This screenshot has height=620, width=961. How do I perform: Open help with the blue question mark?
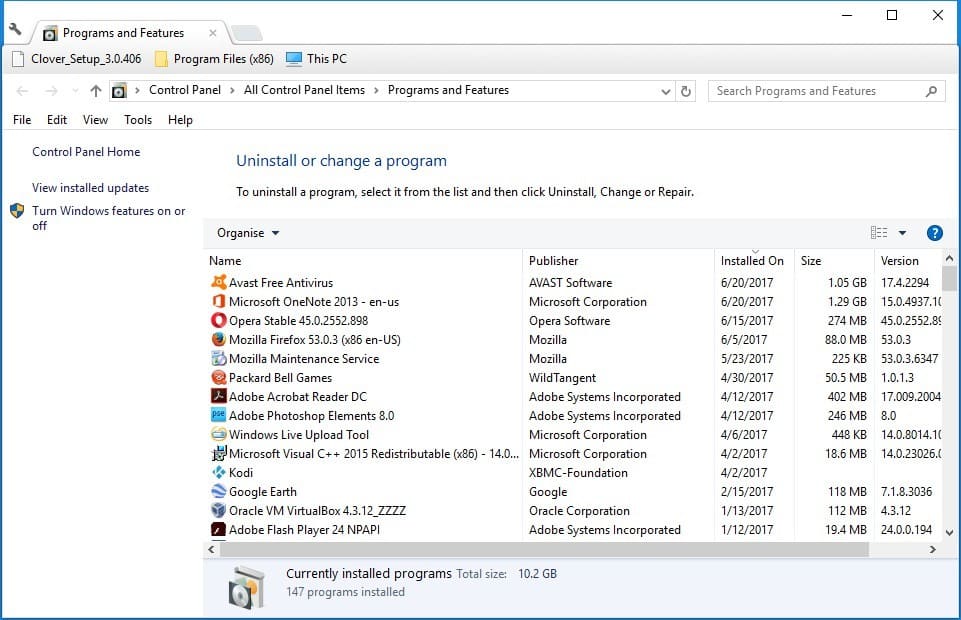934,233
